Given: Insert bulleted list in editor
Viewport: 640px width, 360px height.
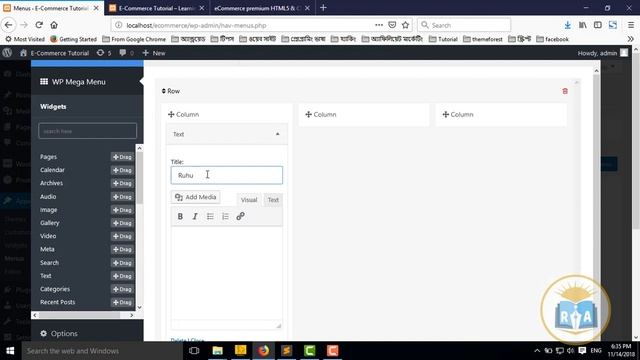Looking at the screenshot, I should pyautogui.click(x=210, y=216).
